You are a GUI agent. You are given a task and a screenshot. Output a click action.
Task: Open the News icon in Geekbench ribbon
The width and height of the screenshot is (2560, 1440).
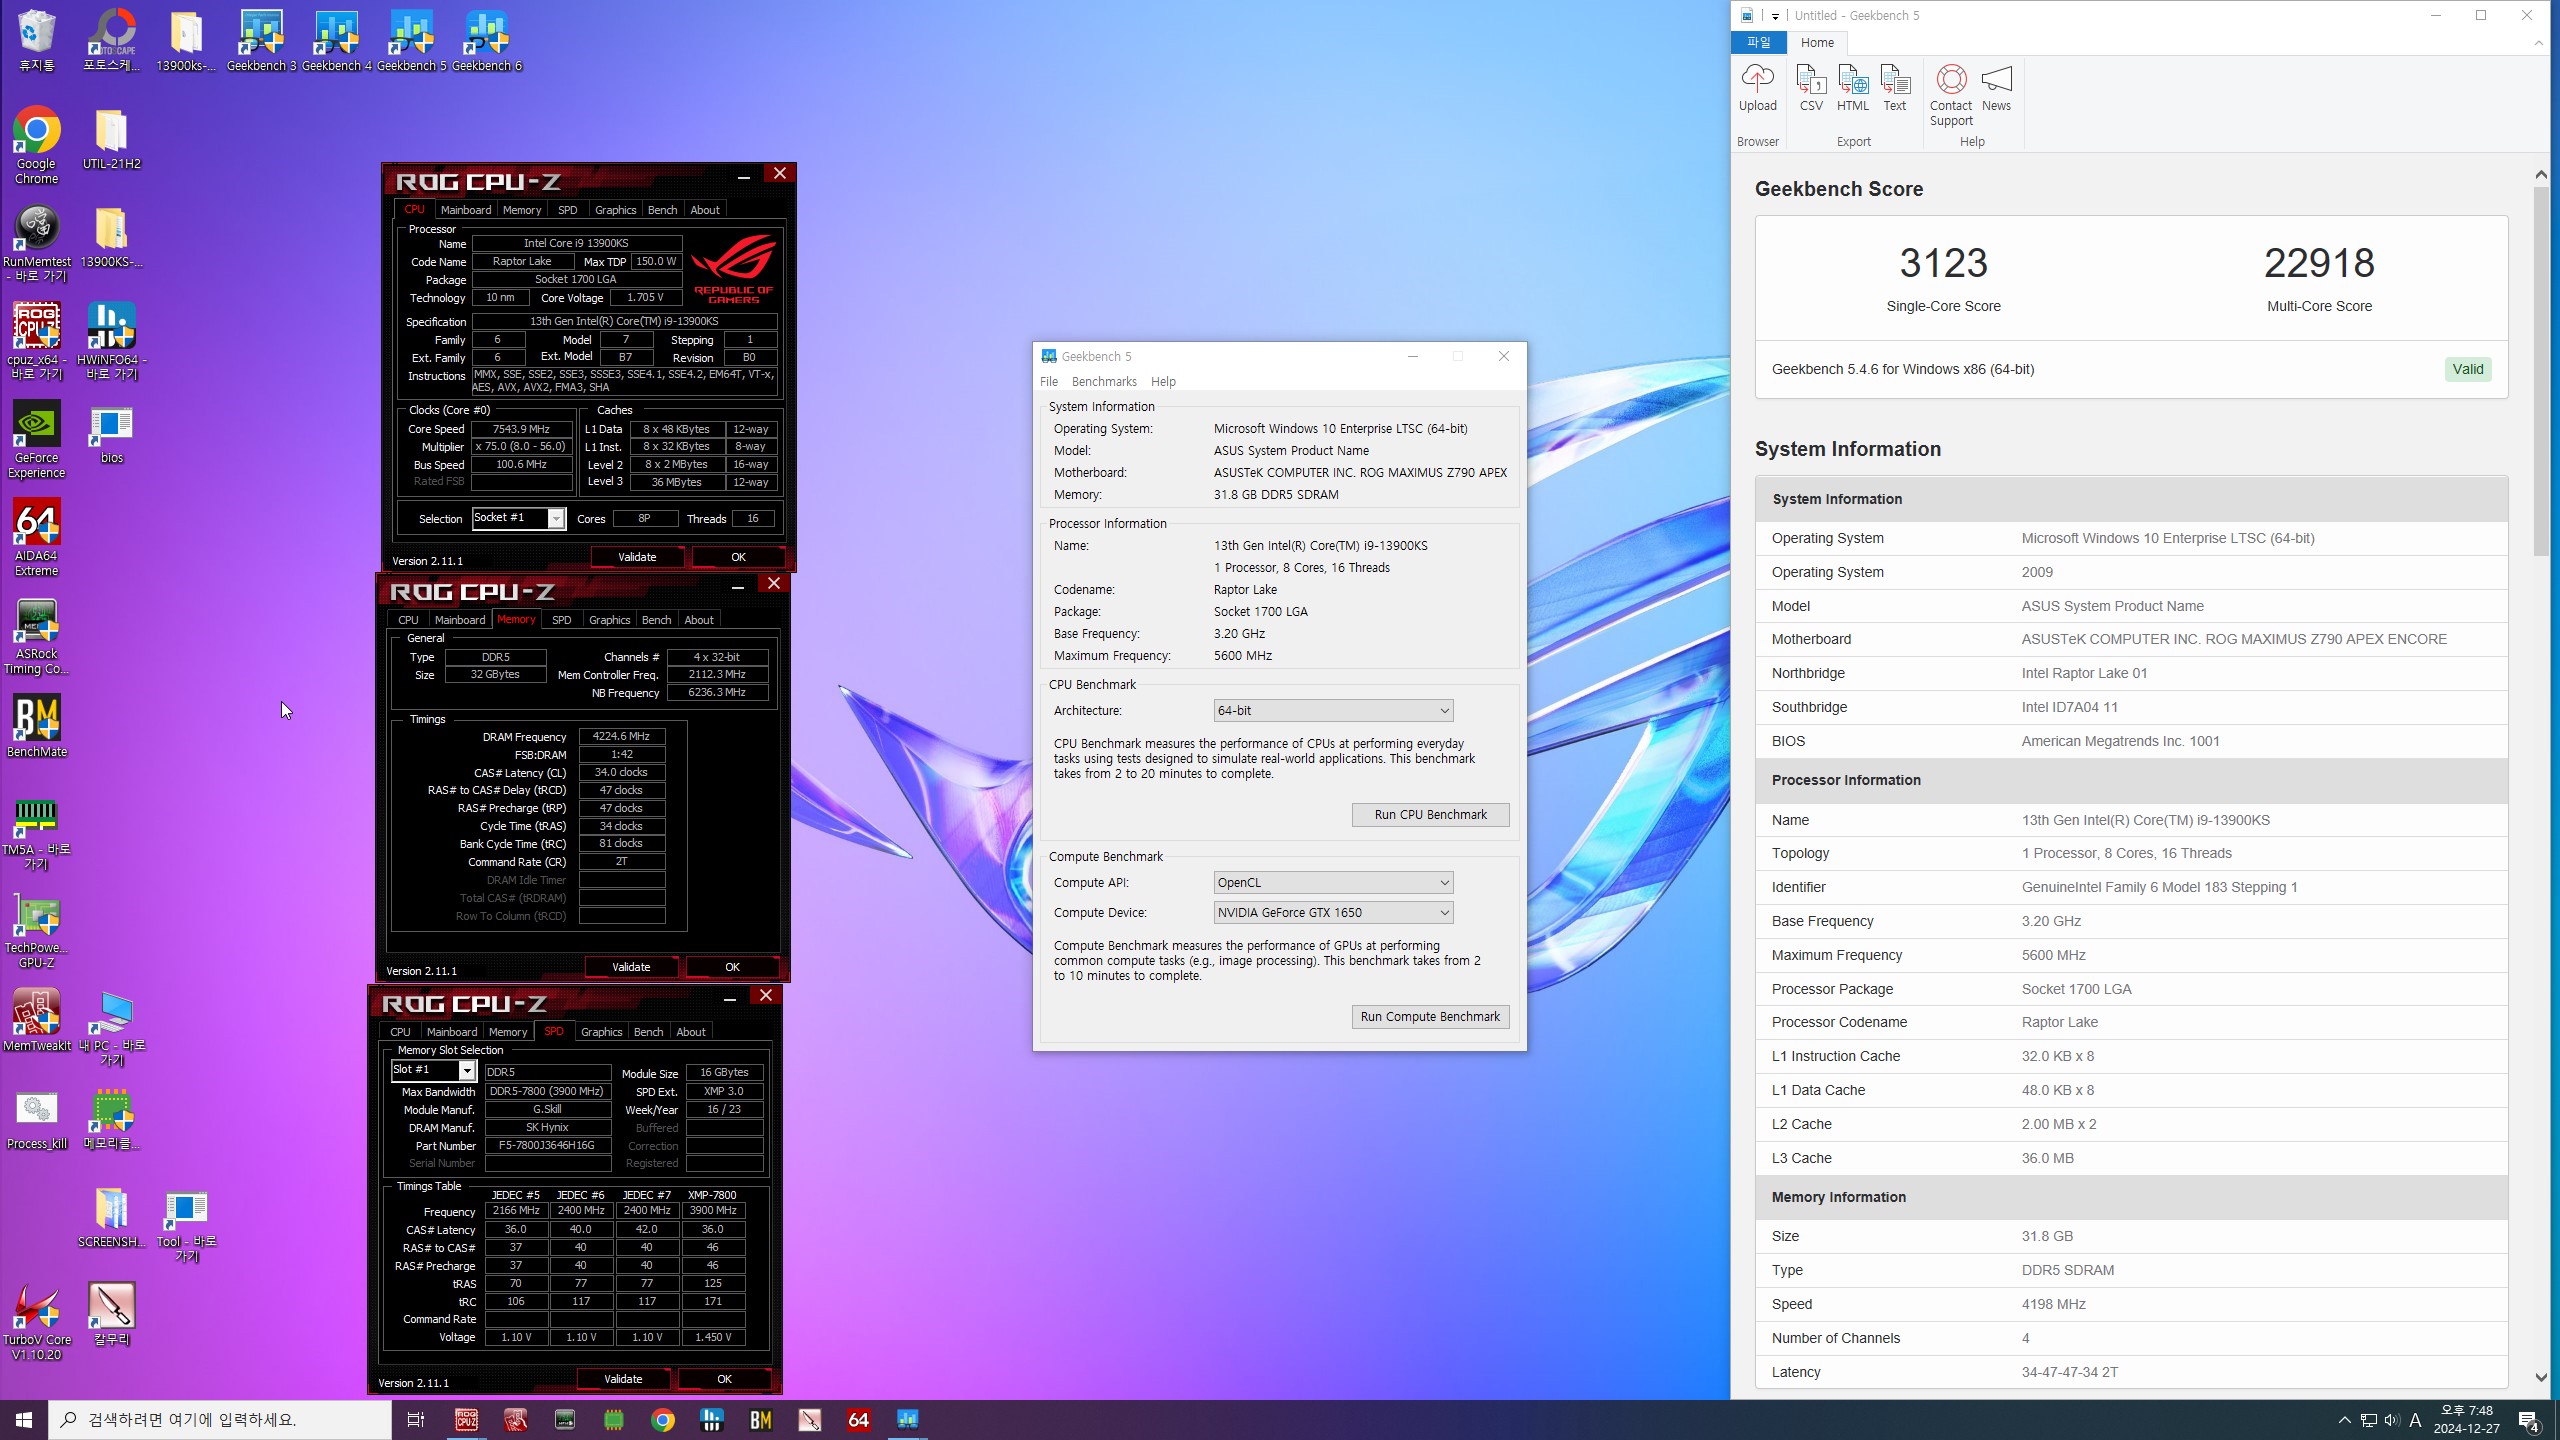pyautogui.click(x=1996, y=88)
